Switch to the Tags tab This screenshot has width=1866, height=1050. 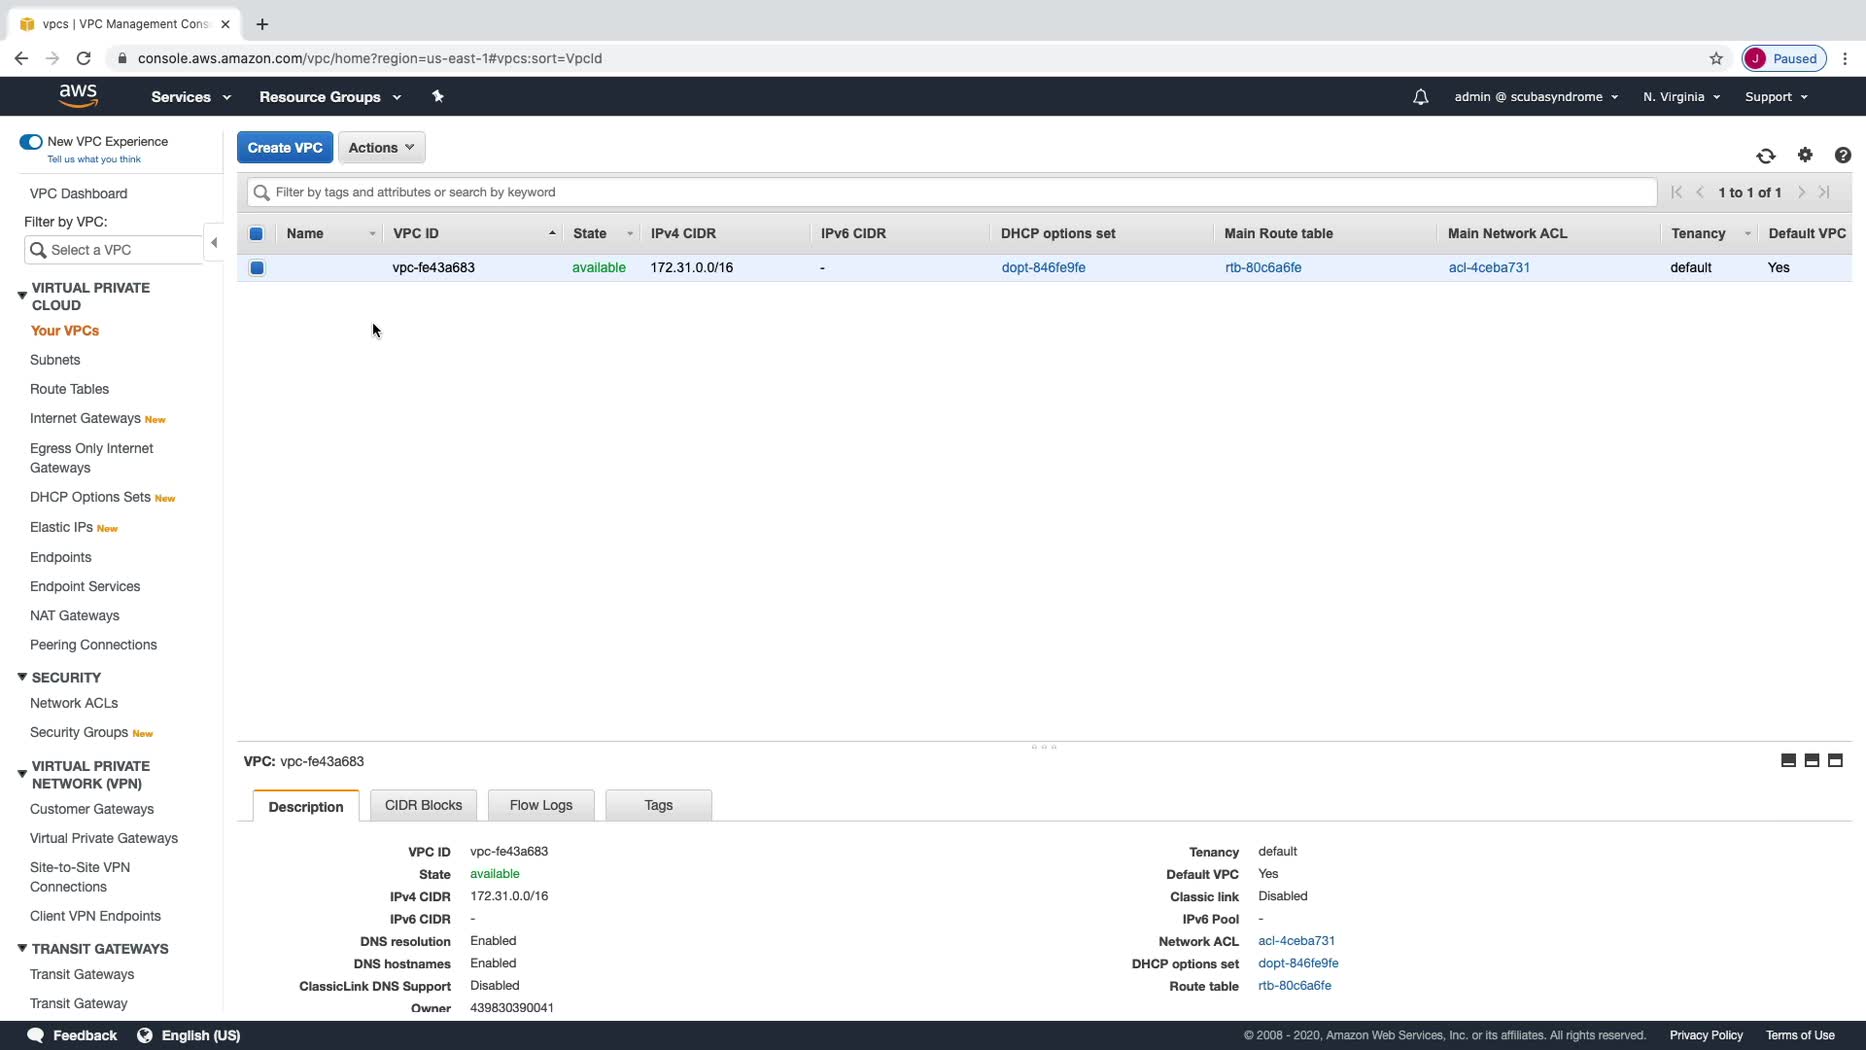[658, 805]
